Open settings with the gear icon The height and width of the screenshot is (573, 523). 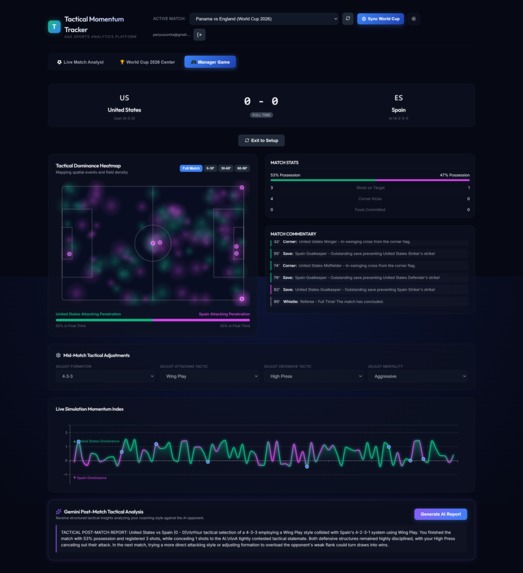[414, 19]
